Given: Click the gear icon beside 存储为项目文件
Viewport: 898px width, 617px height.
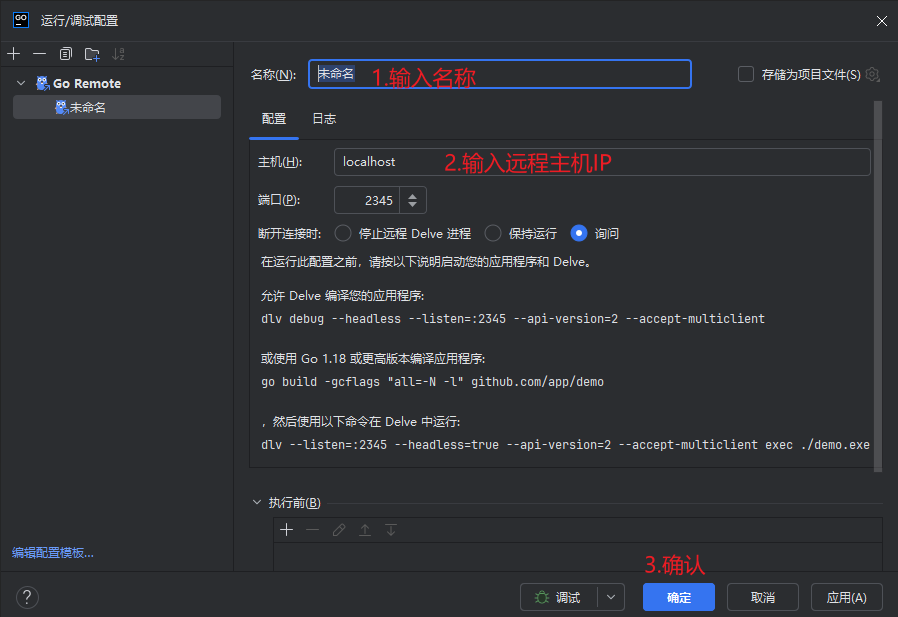Looking at the screenshot, I should click(872, 75).
